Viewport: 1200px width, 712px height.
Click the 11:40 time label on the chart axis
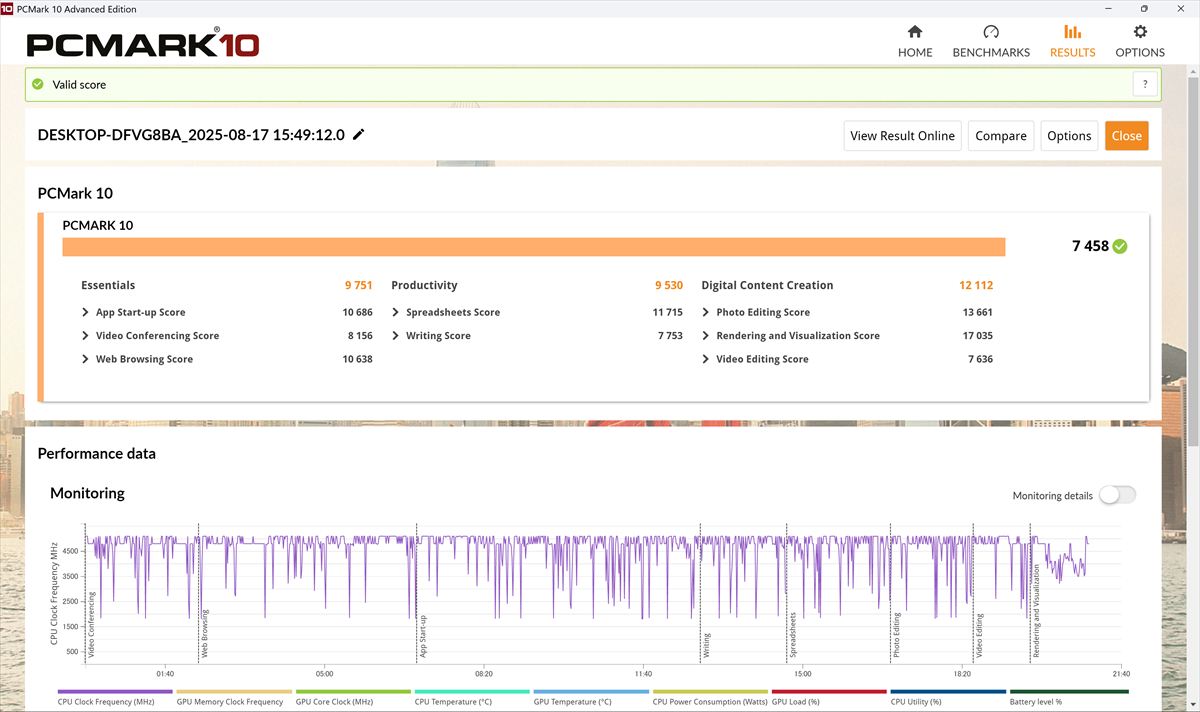point(643,673)
